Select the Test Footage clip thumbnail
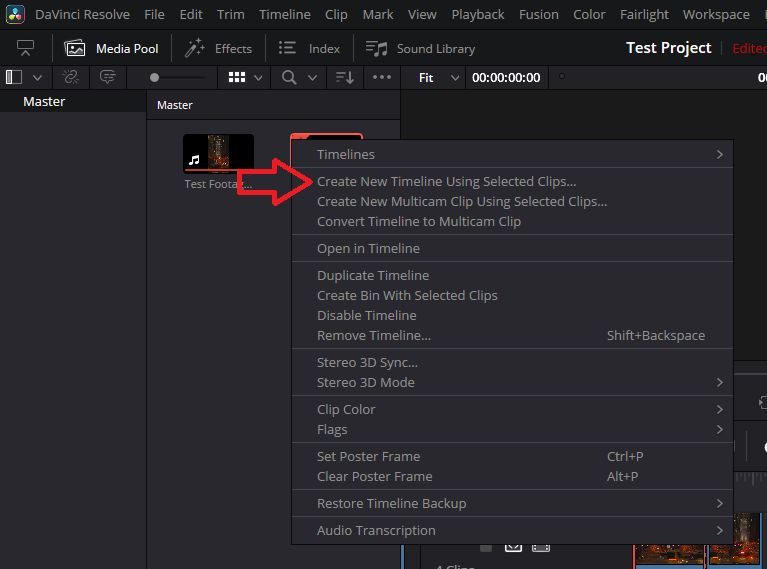The image size is (767, 569). tap(218, 153)
